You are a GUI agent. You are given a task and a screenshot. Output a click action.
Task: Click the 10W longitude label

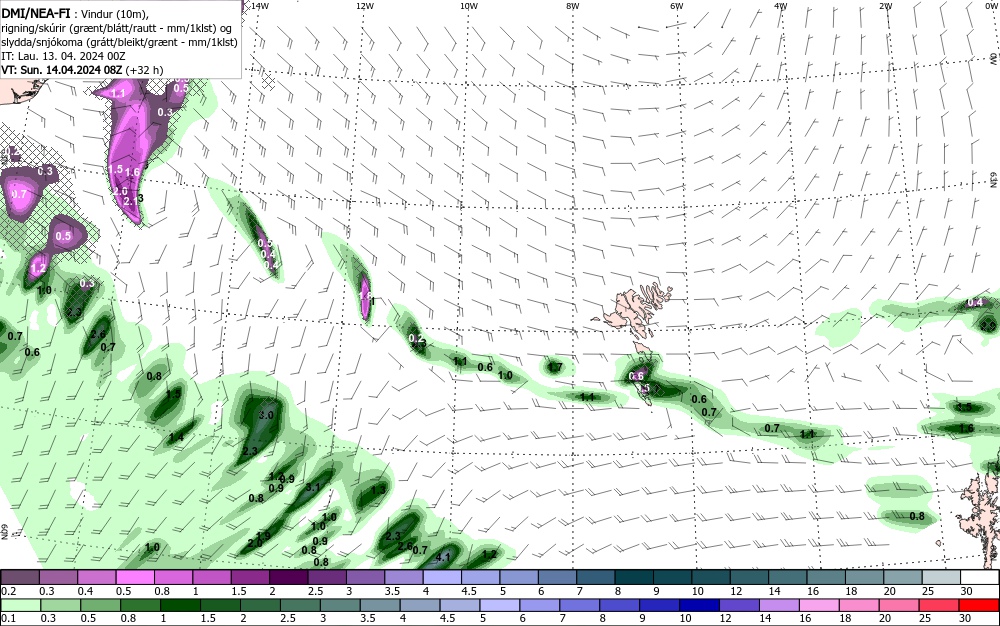click(x=469, y=6)
